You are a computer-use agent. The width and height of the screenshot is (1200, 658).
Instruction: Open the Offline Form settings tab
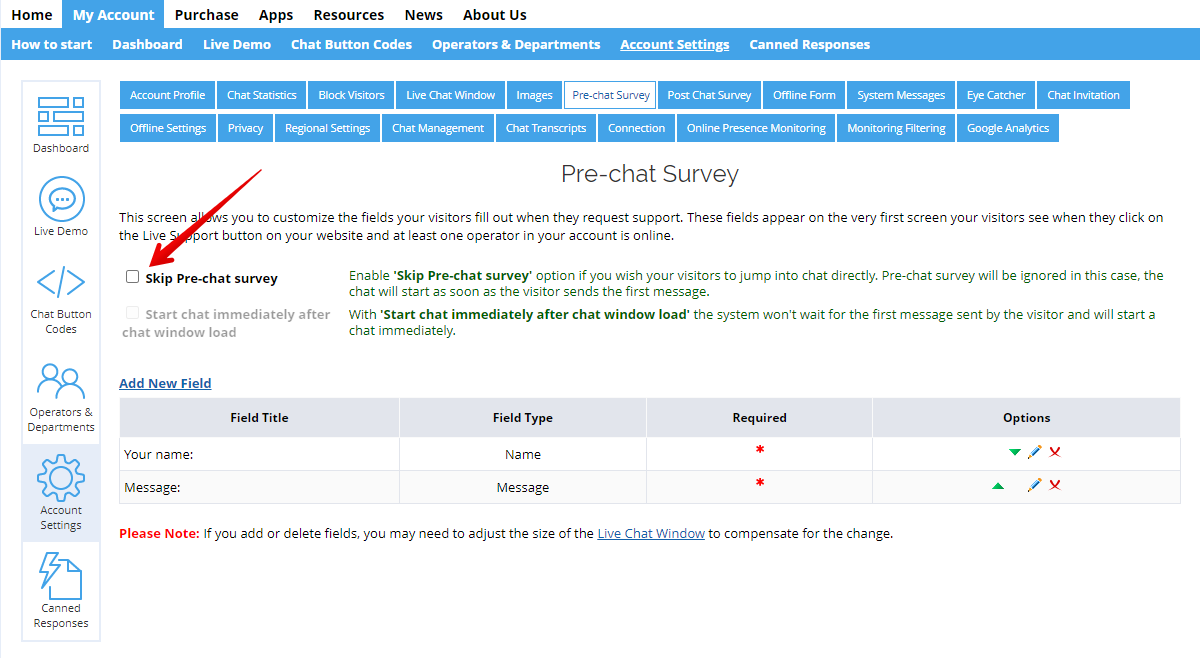point(803,94)
